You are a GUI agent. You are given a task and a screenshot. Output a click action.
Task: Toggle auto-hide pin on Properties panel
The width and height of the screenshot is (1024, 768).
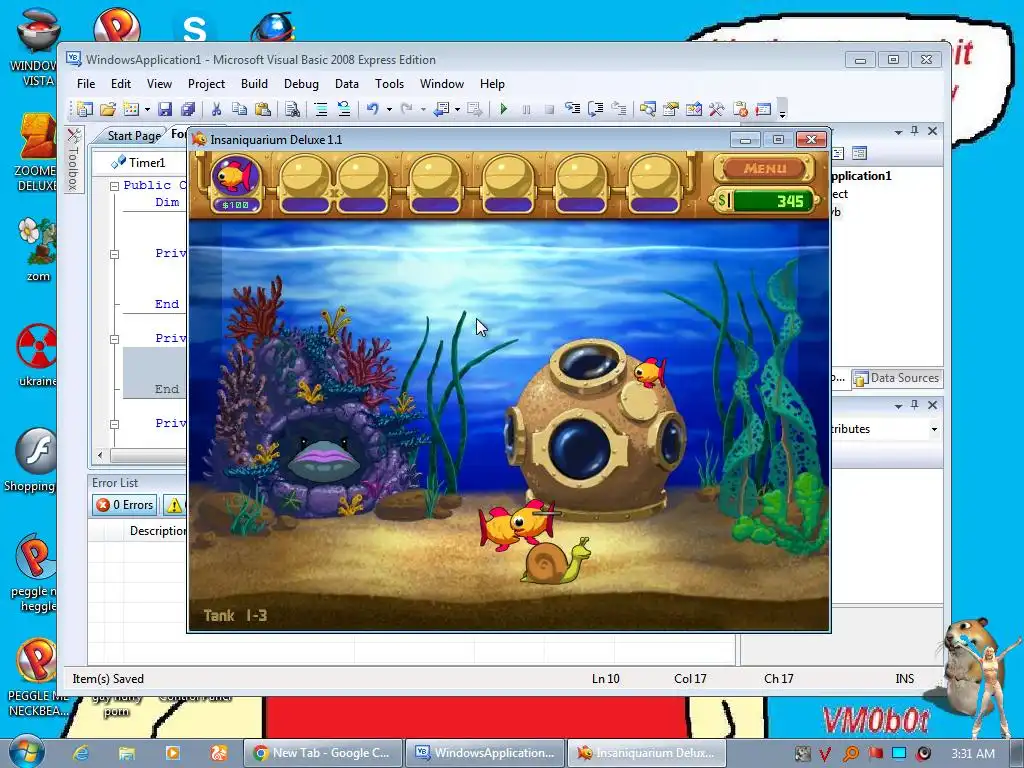915,405
